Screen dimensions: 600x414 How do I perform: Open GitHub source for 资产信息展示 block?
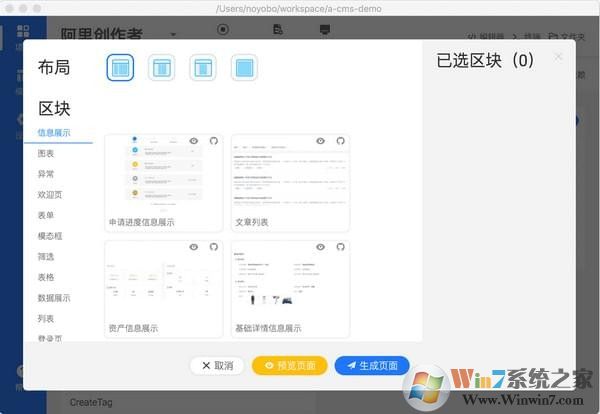pyautogui.click(x=214, y=247)
